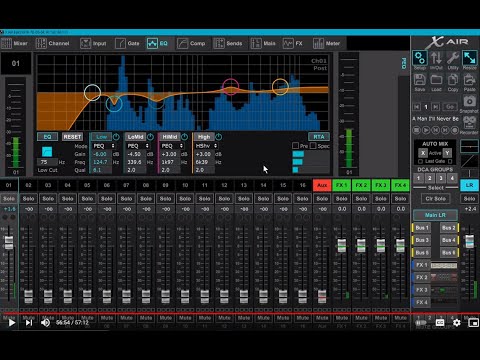Click the FX 1 channel fader knob
Image resolution: width=480 pixels, height=360 pixels.
click(341, 245)
